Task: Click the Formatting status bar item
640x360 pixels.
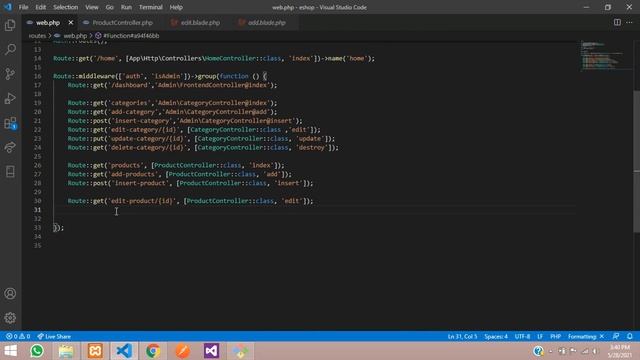Action: [585, 336]
